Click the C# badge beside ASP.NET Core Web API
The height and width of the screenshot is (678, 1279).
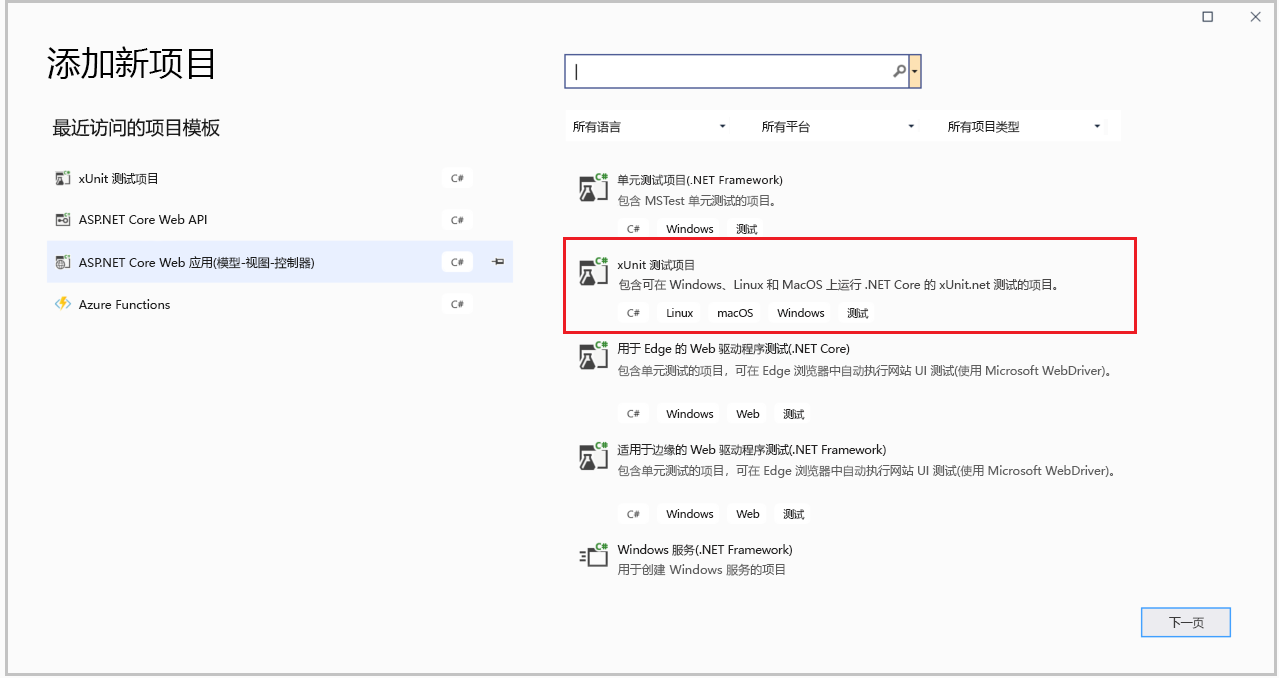tap(457, 220)
